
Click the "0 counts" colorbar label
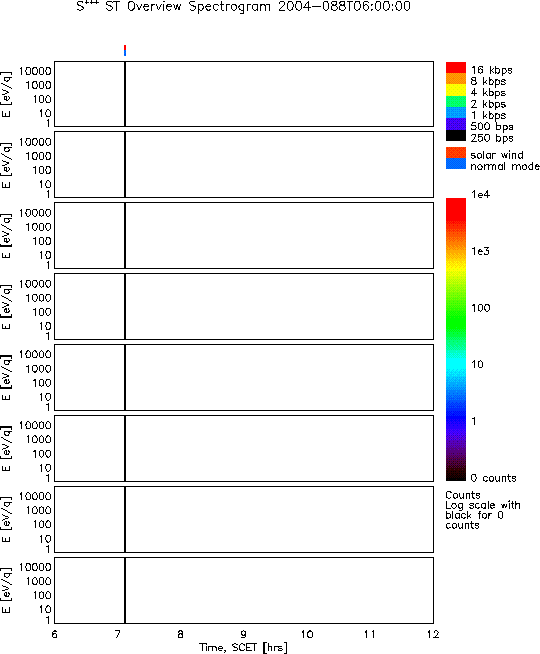[x=493, y=478]
